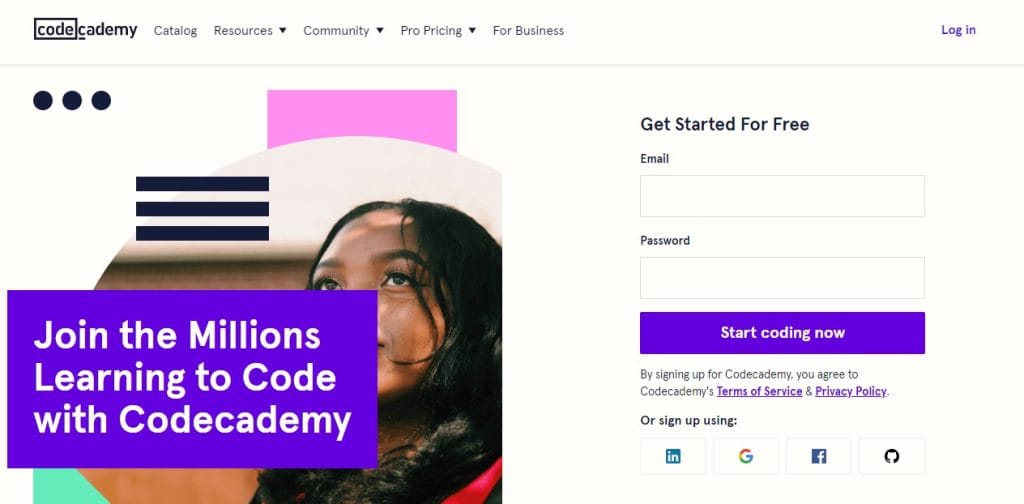1024x504 pixels.
Task: Navigate to For Business page
Action: click(528, 31)
